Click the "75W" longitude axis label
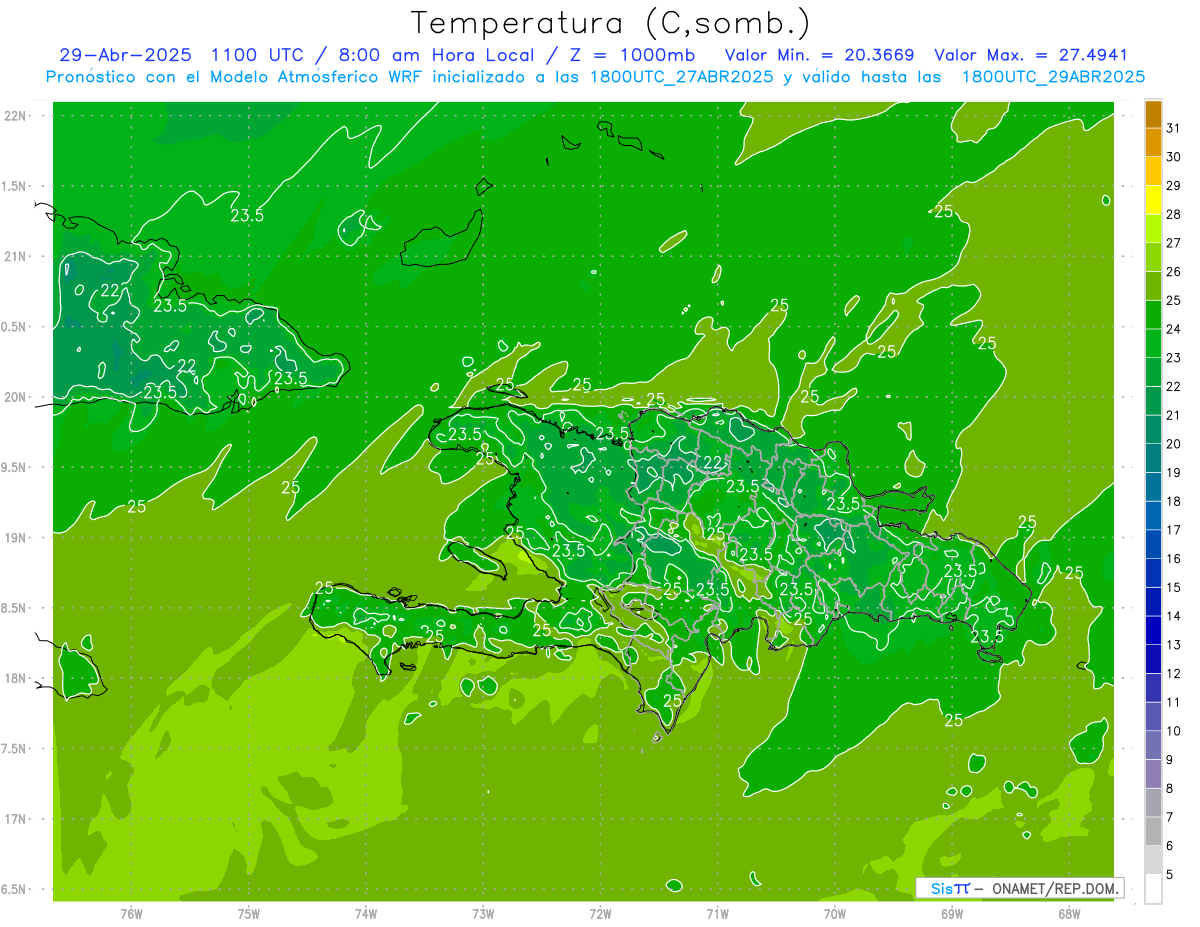 click(x=249, y=914)
